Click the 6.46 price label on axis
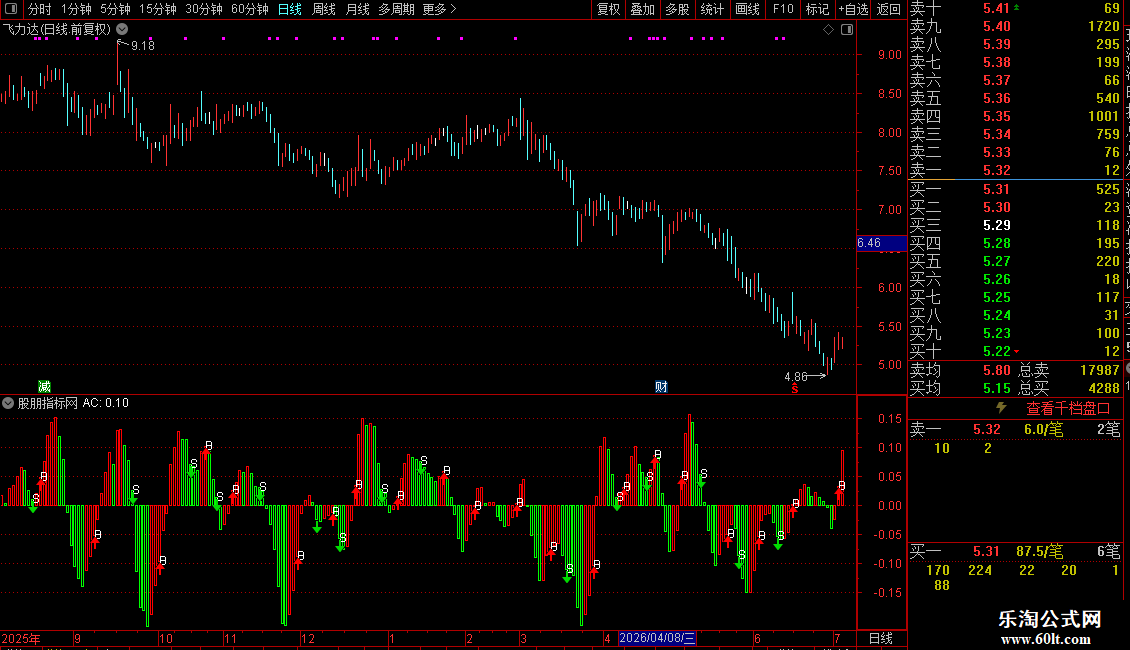This screenshot has height=650, width=1130. point(881,243)
